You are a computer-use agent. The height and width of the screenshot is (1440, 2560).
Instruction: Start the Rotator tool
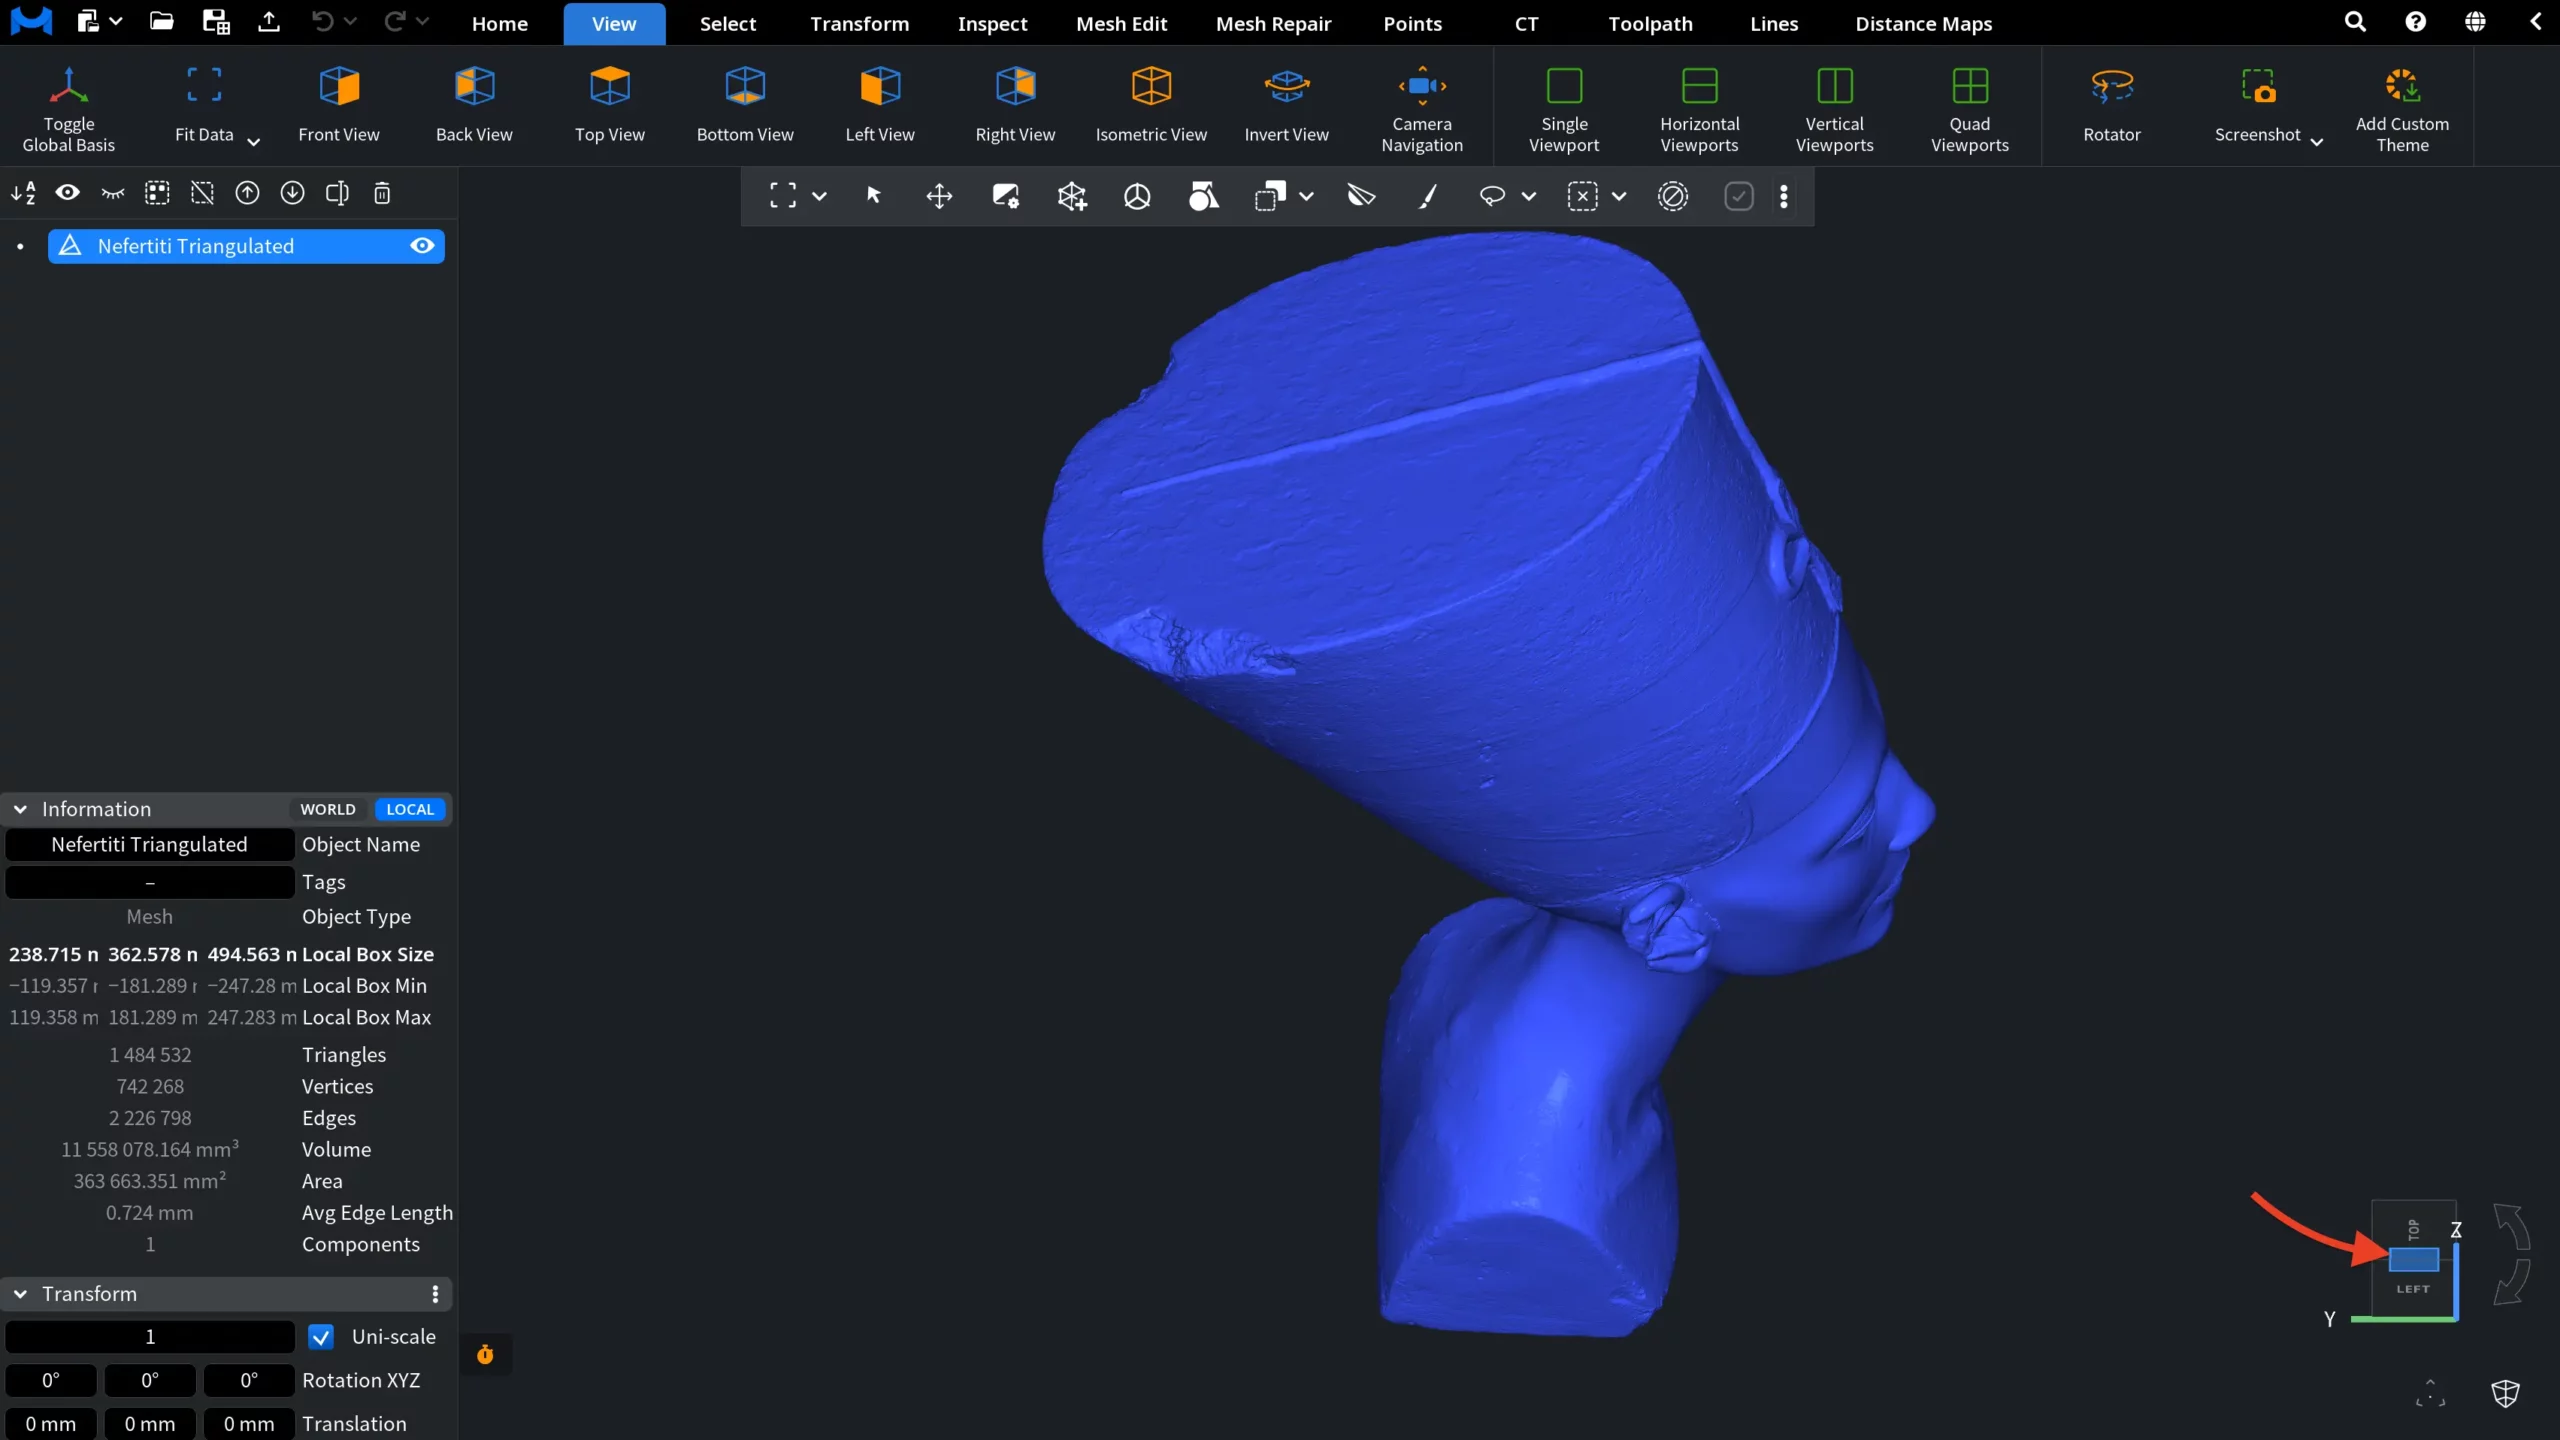(2112, 105)
